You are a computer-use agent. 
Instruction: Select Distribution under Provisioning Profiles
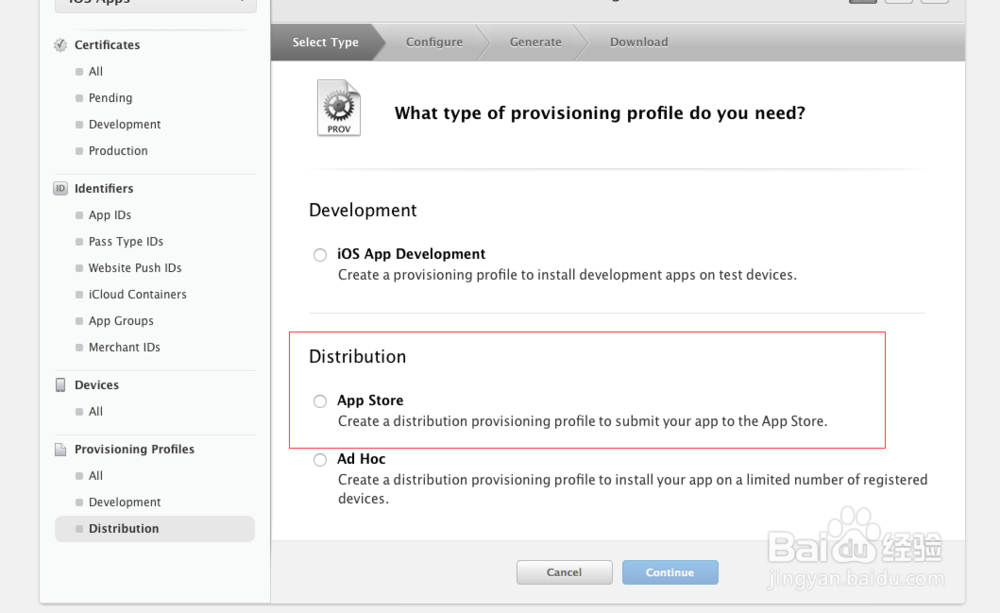coord(124,529)
